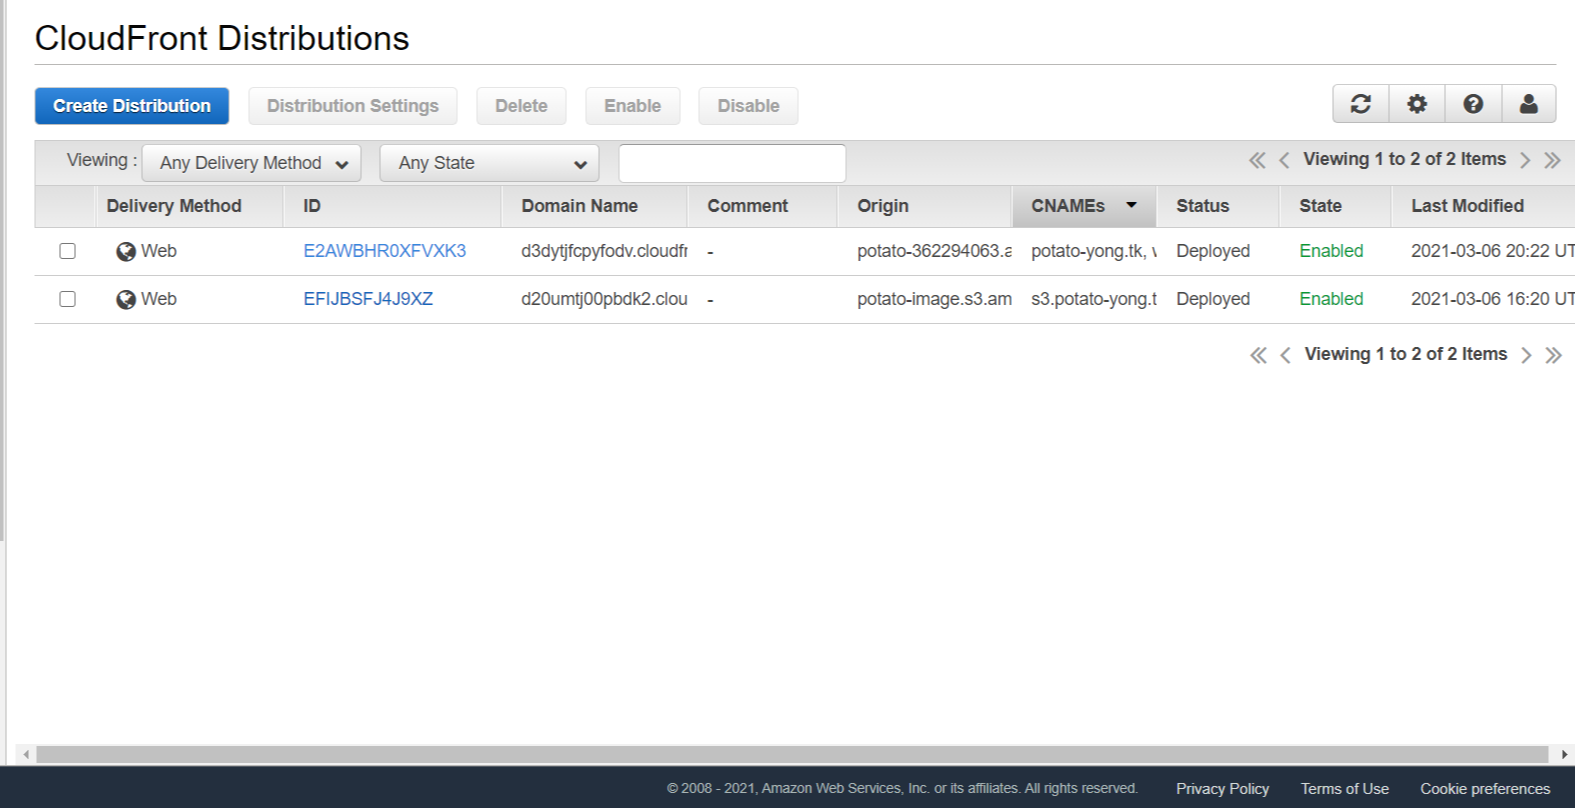Click origin potato-362294063 cell

(x=934, y=251)
